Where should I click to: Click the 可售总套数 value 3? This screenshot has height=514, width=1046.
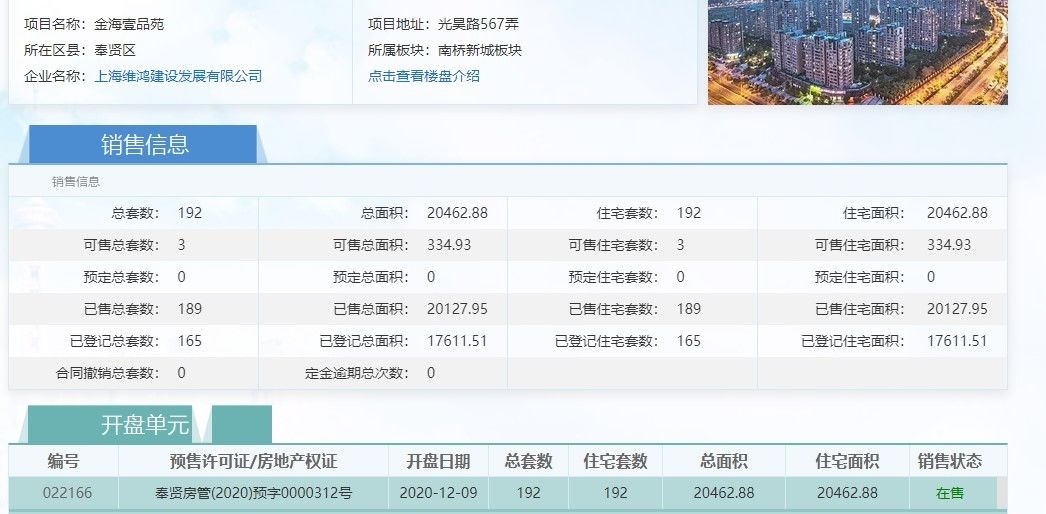[181, 245]
